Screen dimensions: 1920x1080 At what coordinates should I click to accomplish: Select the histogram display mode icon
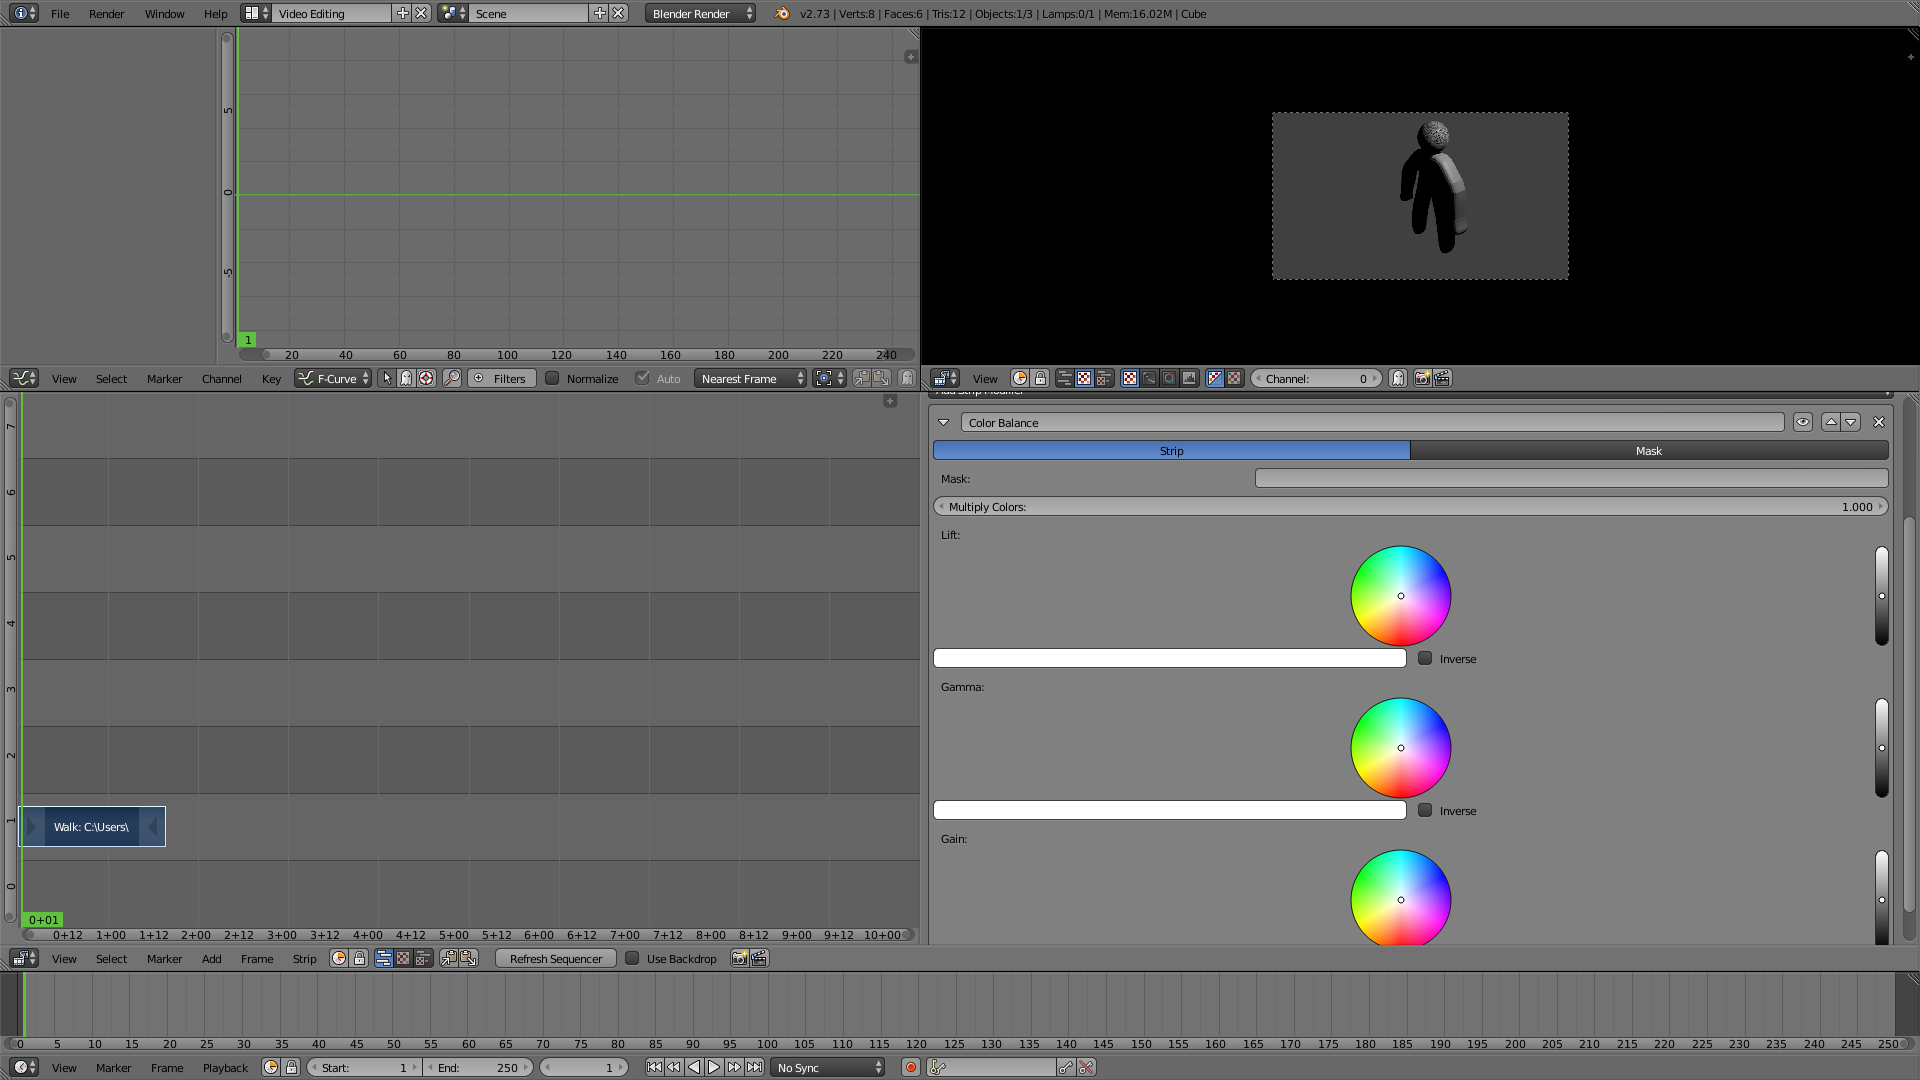1189,378
